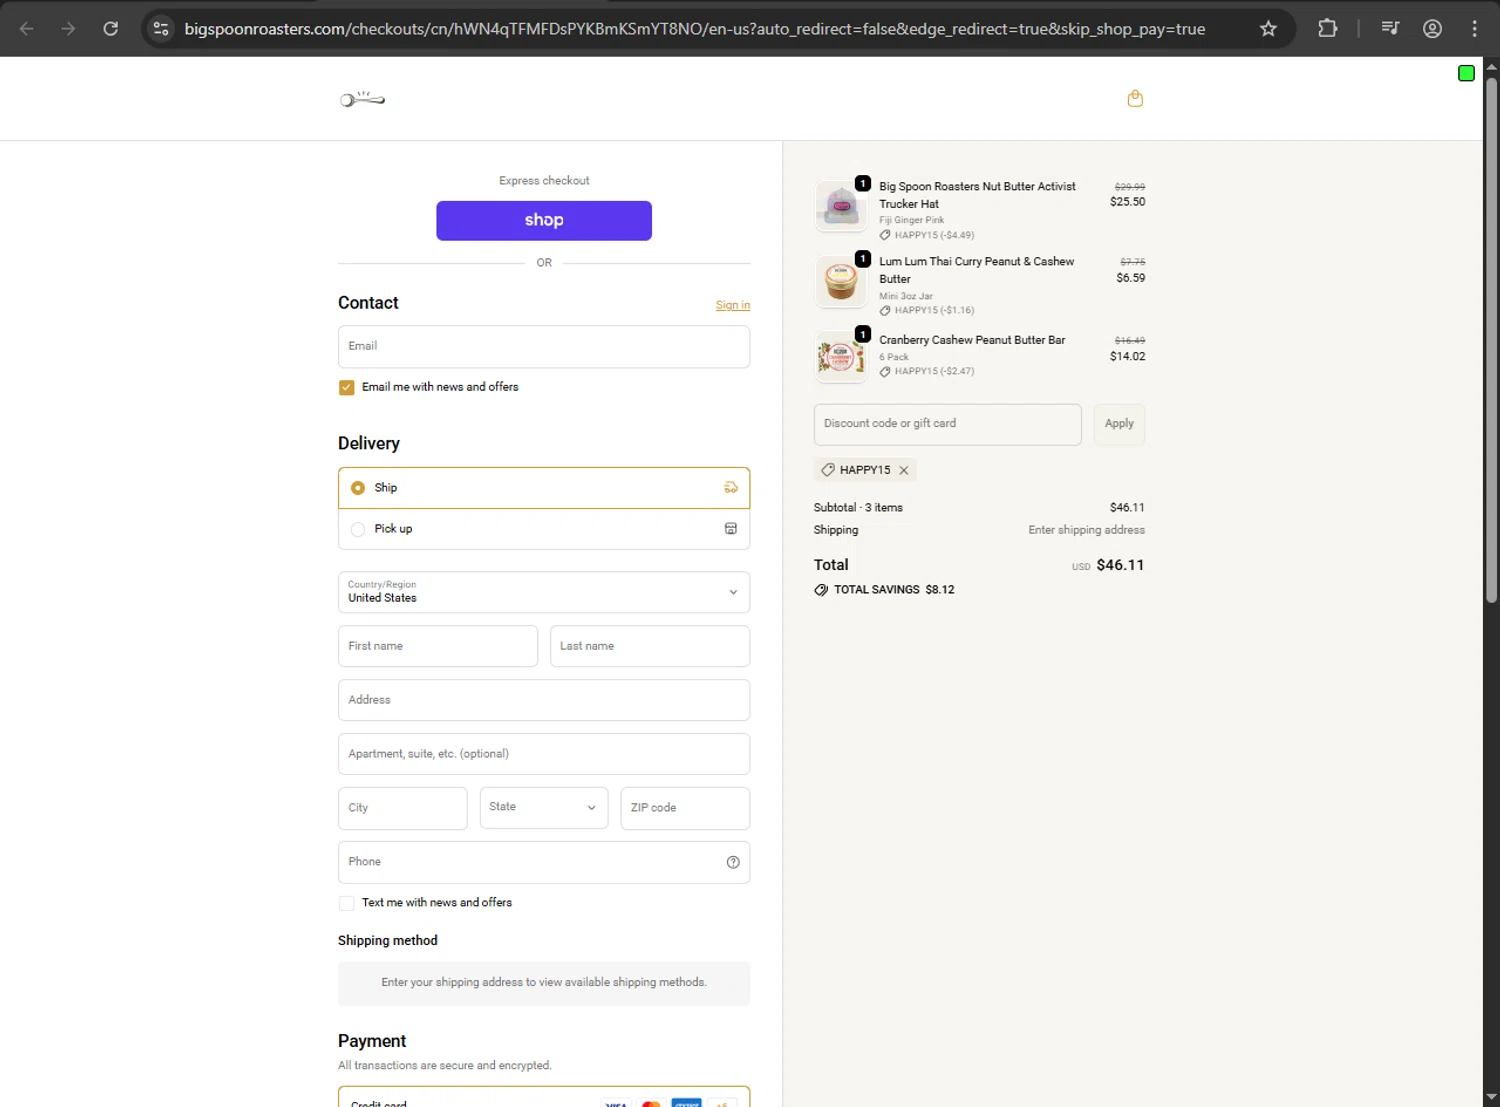Screen dimensions: 1500x1107
Task: Click the 'Subtotal · 3 items' label
Action: pyautogui.click(x=858, y=508)
